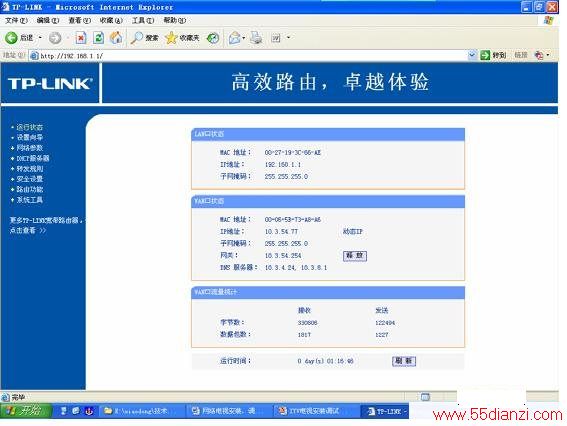The width and height of the screenshot is (567, 426).
Task: Click the received bytes value 330806
Action: 307,323
